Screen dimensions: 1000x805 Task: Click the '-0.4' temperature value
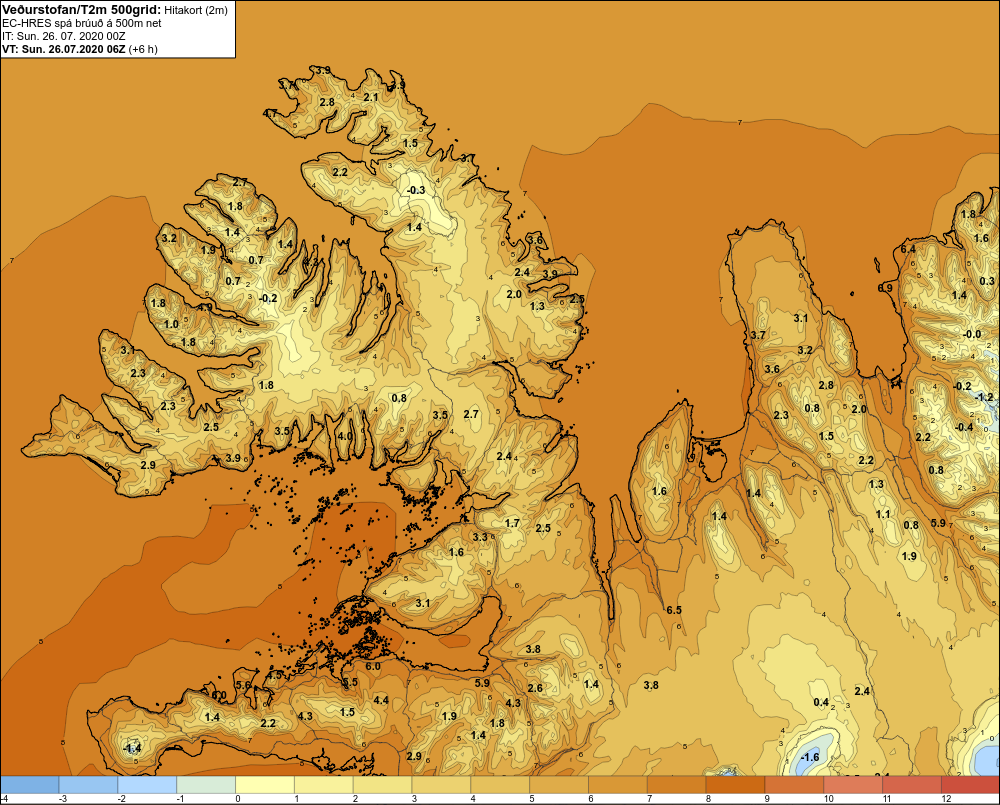964,427
